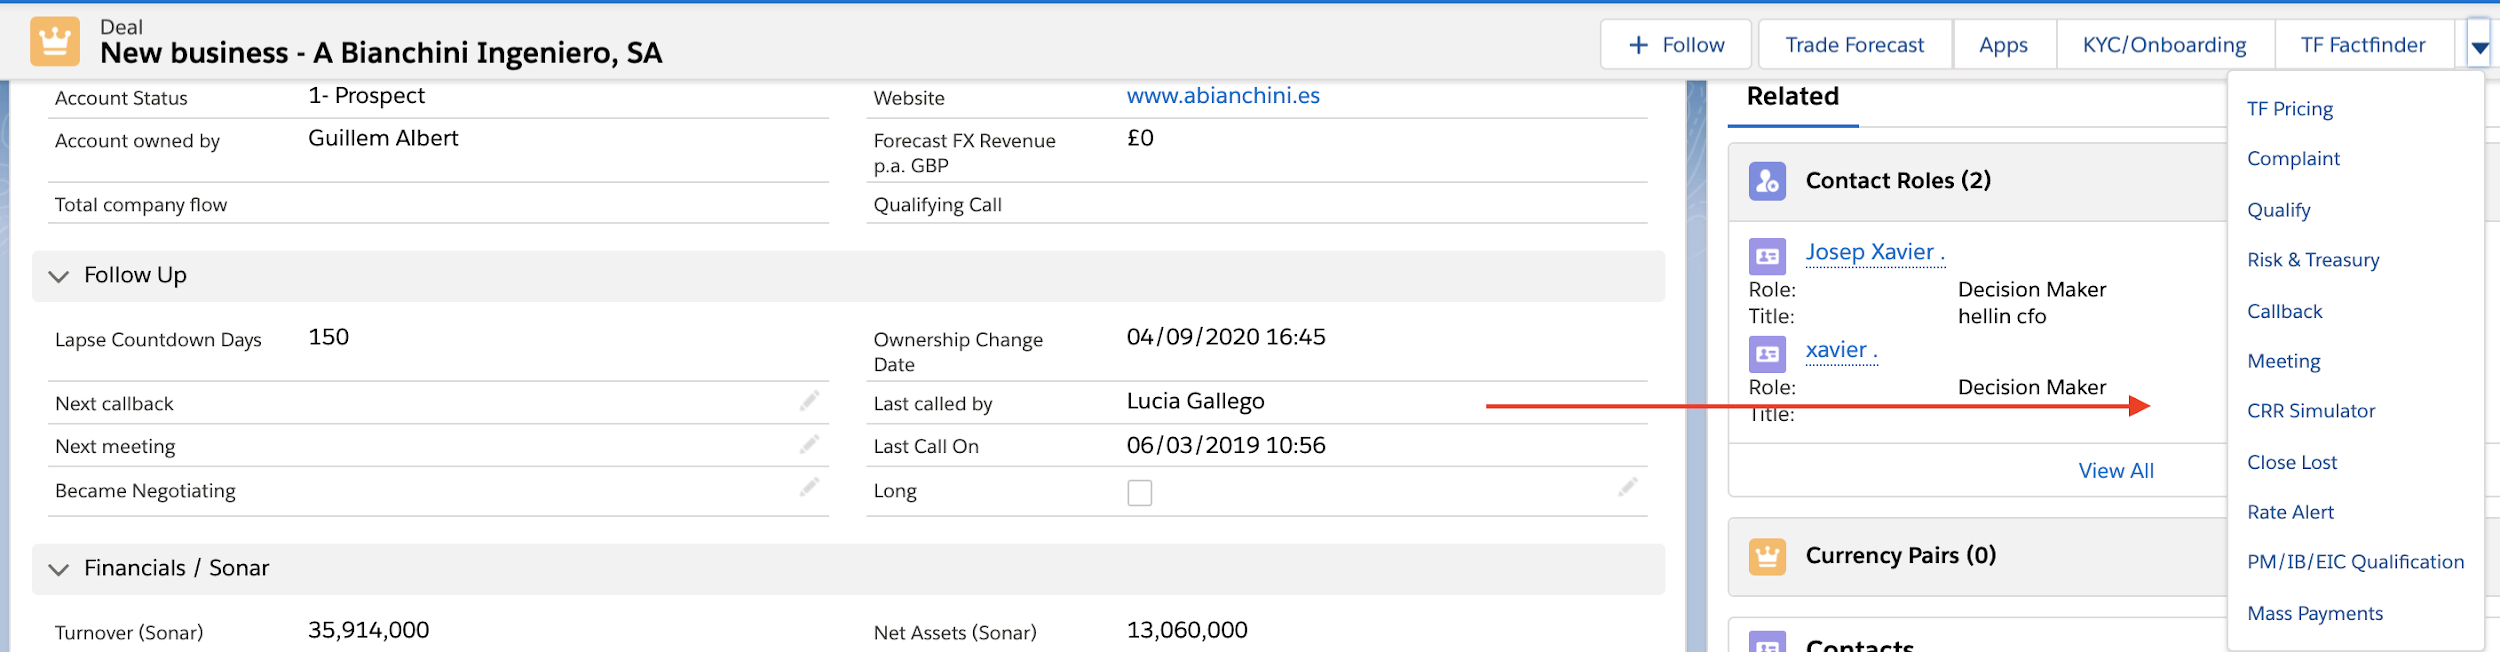2500x652 pixels.
Task: Click the Follow button
Action: (1676, 45)
